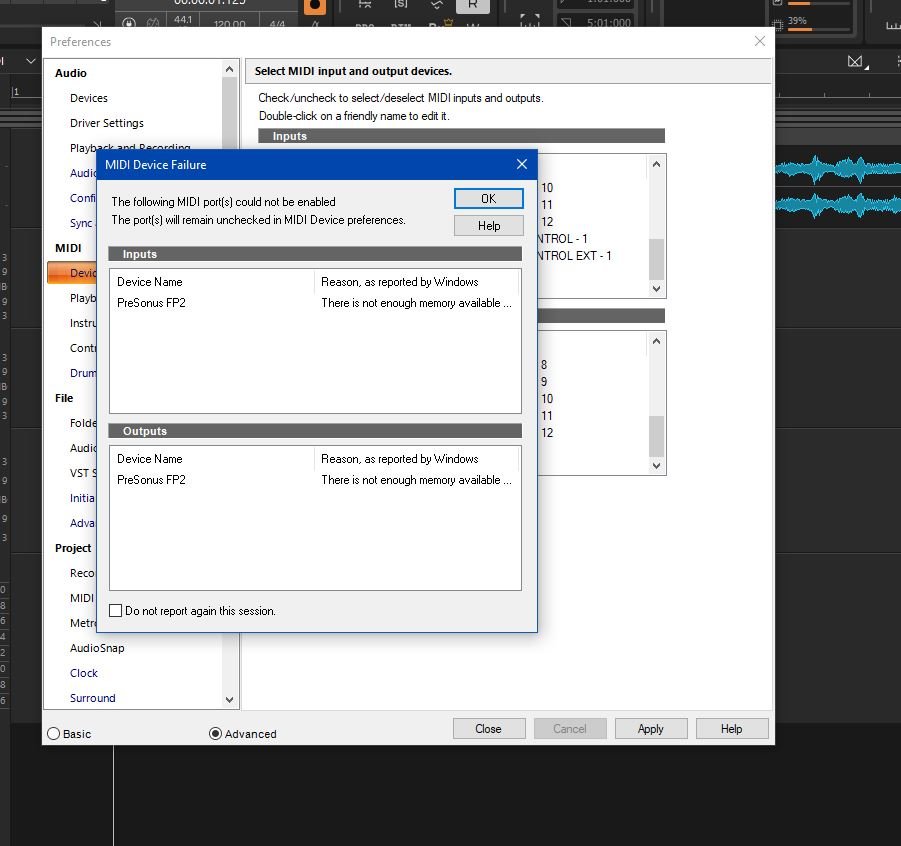
Task: Click the orange Record button in transport
Action: [x=314, y=6]
